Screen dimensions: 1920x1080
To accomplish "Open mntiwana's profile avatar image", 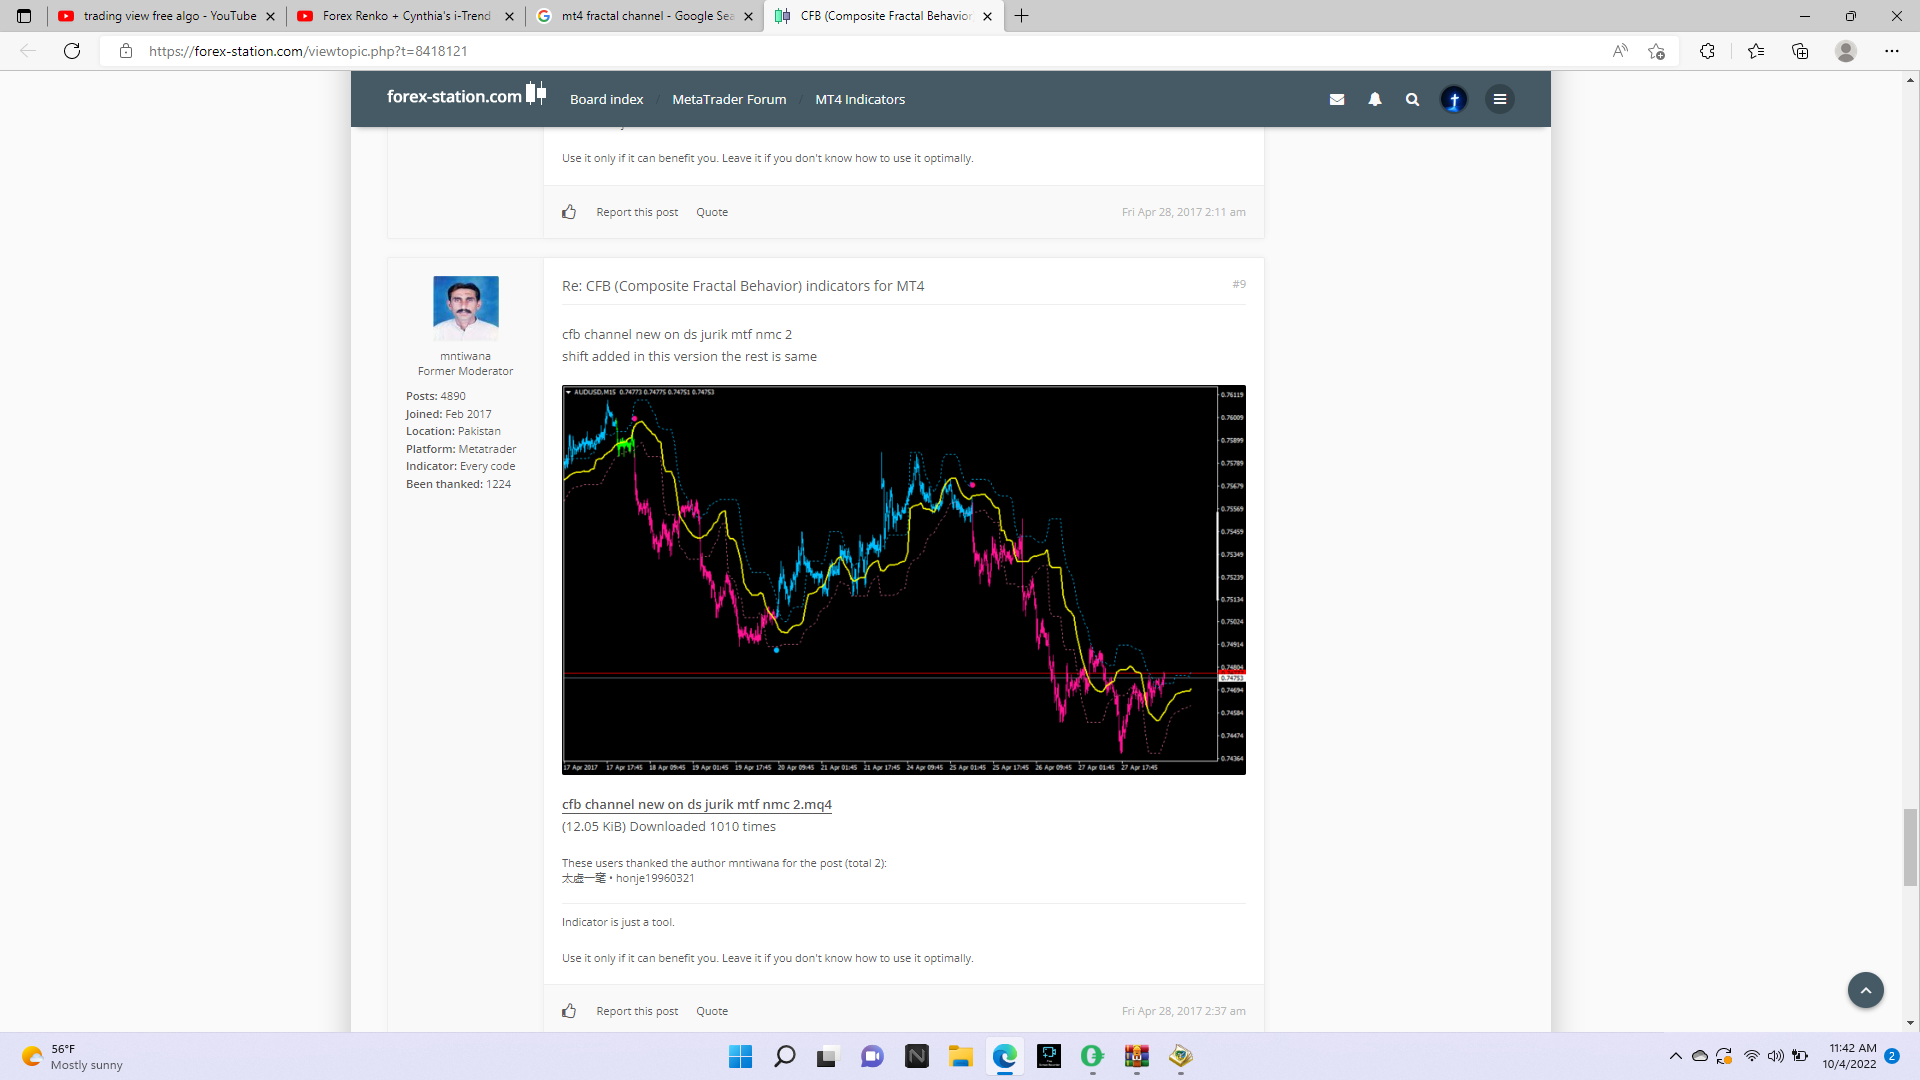I will point(465,307).
